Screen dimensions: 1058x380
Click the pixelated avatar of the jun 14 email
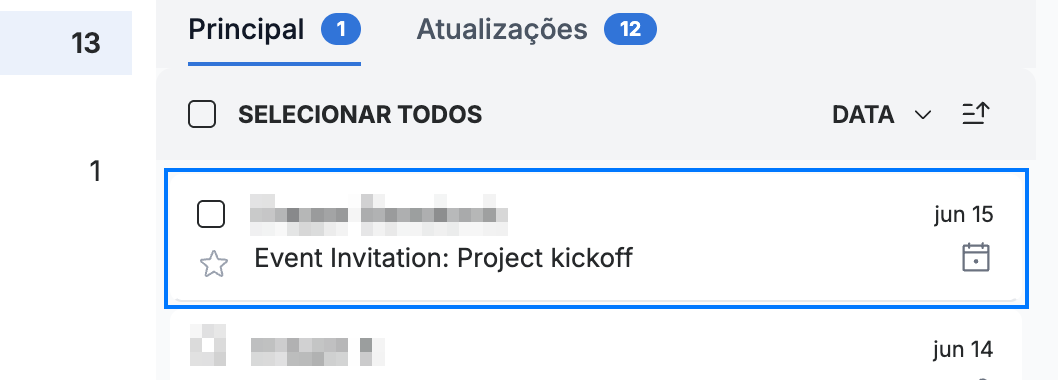207,346
